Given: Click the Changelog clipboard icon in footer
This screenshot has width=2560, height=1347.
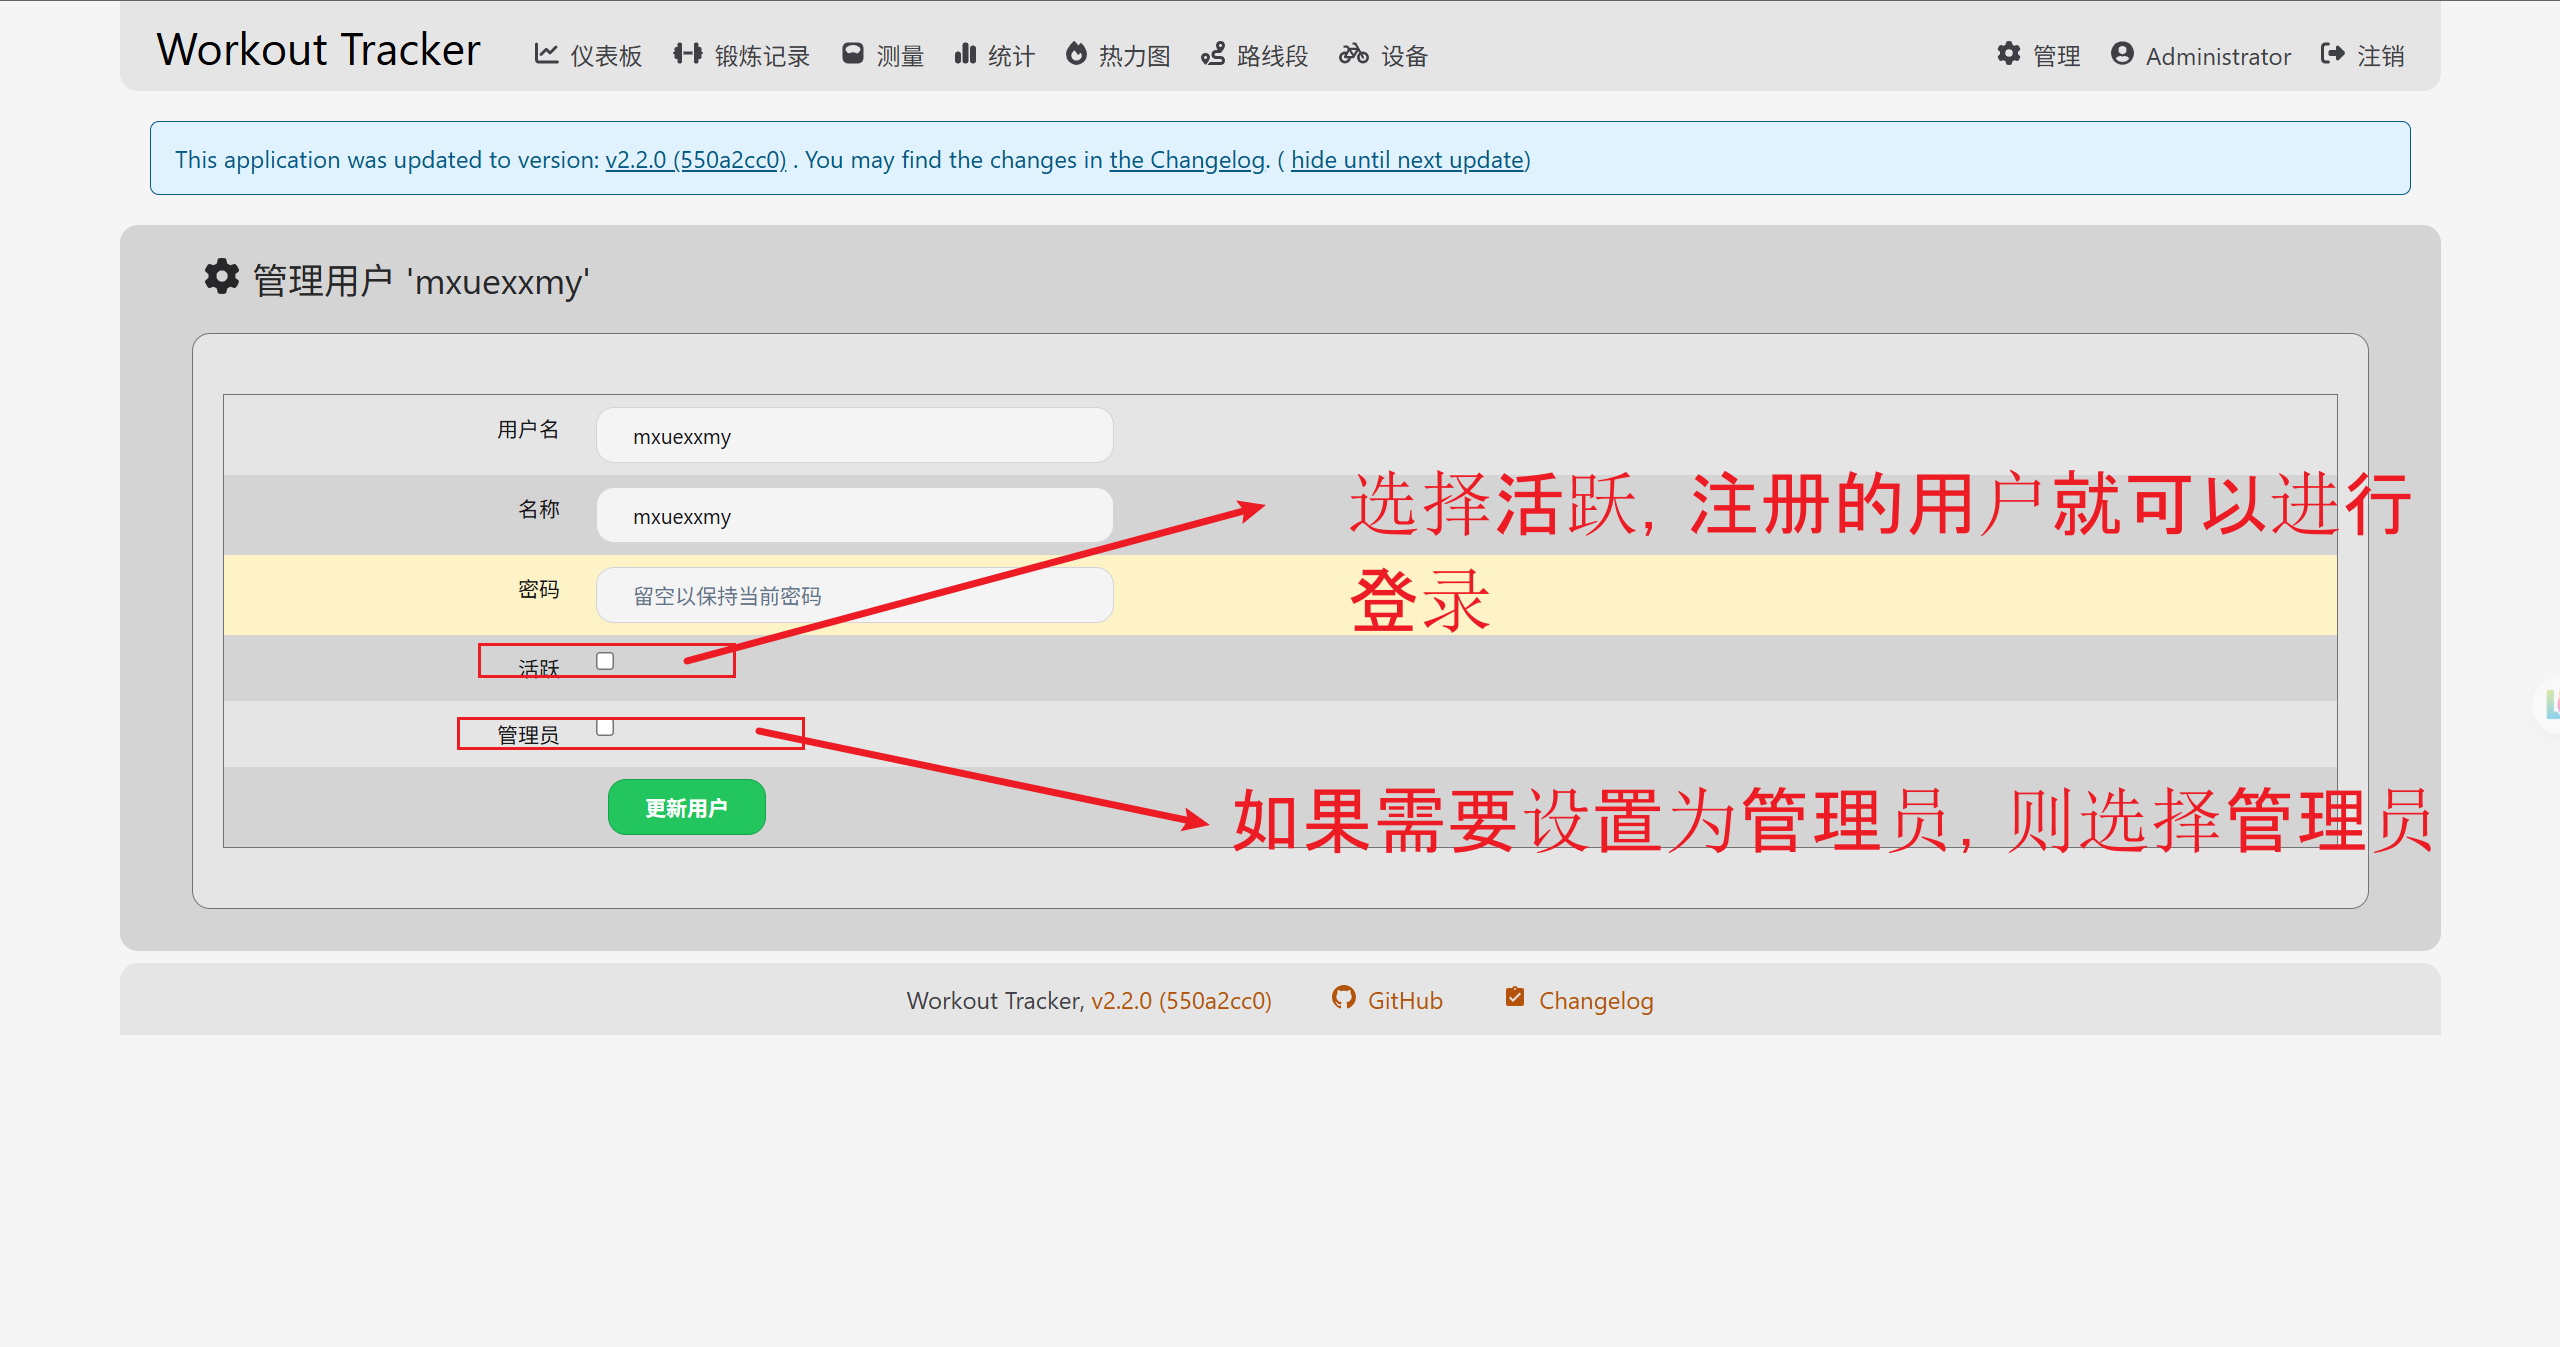Looking at the screenshot, I should (1515, 997).
